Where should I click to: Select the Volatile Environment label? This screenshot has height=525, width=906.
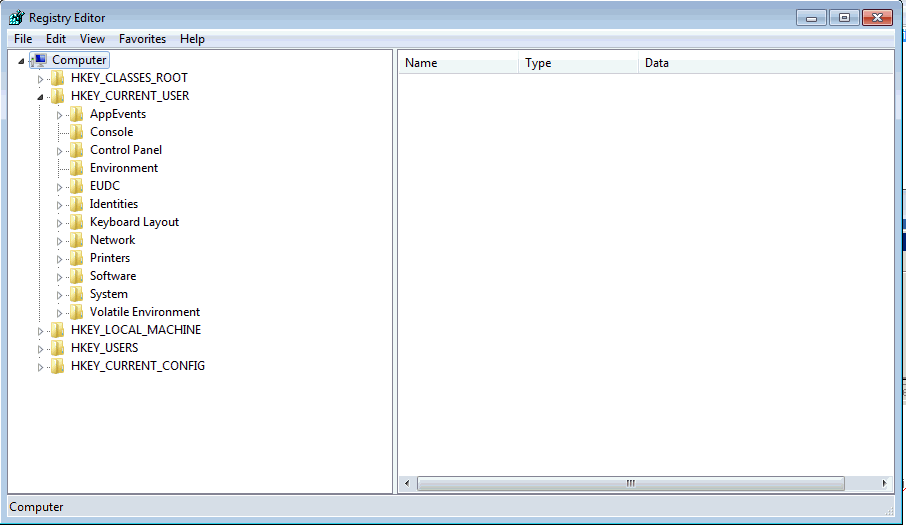[144, 312]
